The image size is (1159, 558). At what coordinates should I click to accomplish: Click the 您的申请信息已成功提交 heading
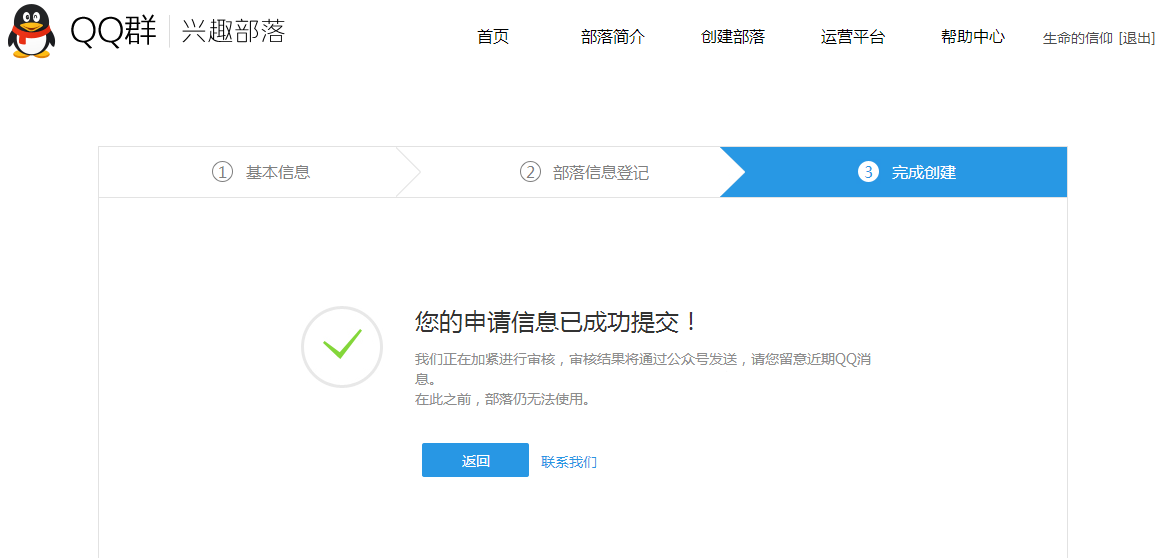(556, 322)
